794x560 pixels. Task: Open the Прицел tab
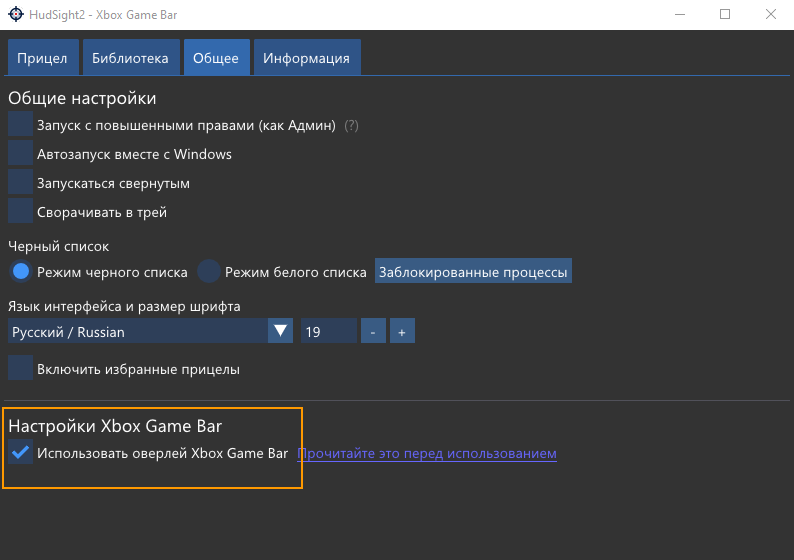43,58
